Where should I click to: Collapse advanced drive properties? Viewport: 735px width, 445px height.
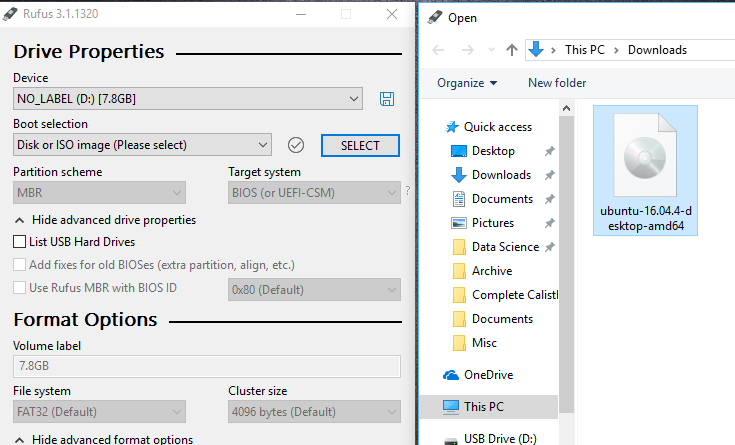tap(105, 220)
